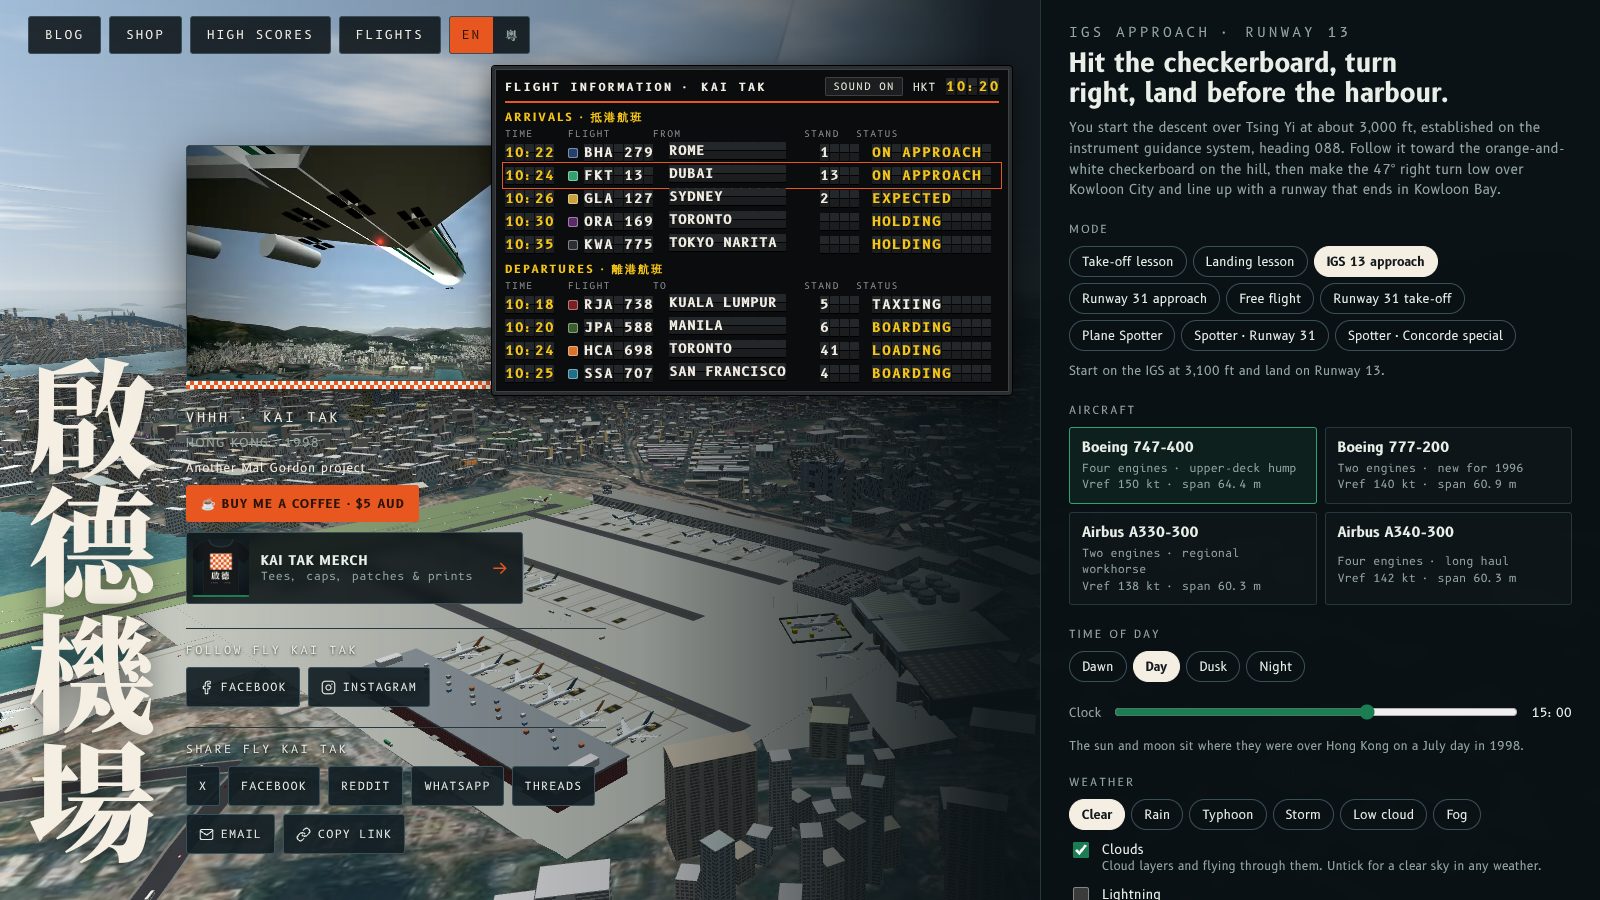The height and width of the screenshot is (900, 1600).
Task: Share via Facebook in the share row
Action: [x=273, y=786]
